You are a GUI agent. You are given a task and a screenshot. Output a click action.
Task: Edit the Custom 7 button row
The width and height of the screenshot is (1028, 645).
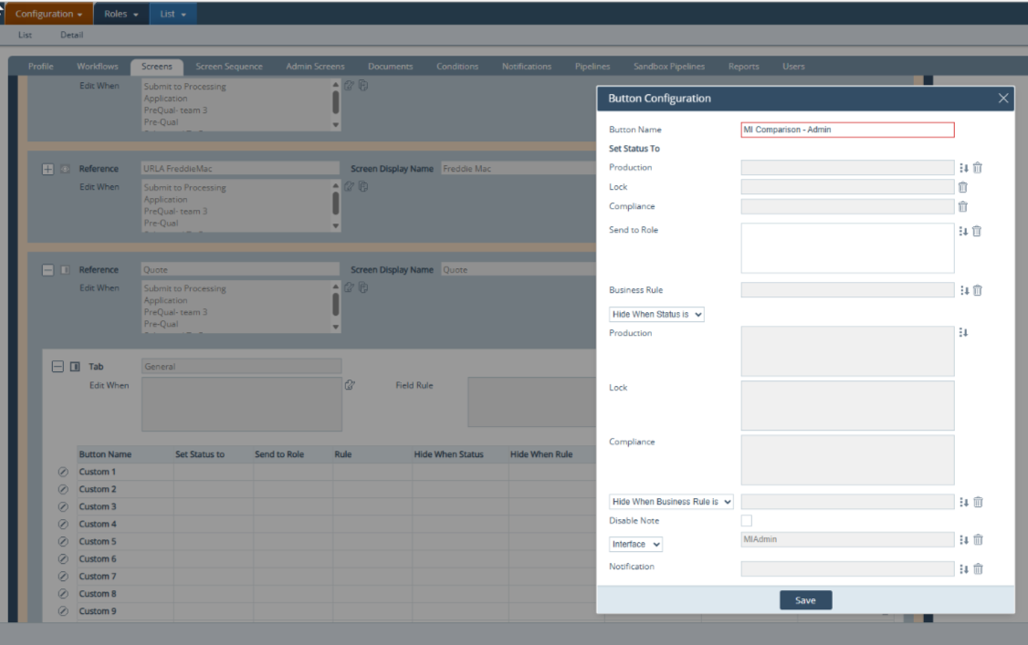click(63, 576)
